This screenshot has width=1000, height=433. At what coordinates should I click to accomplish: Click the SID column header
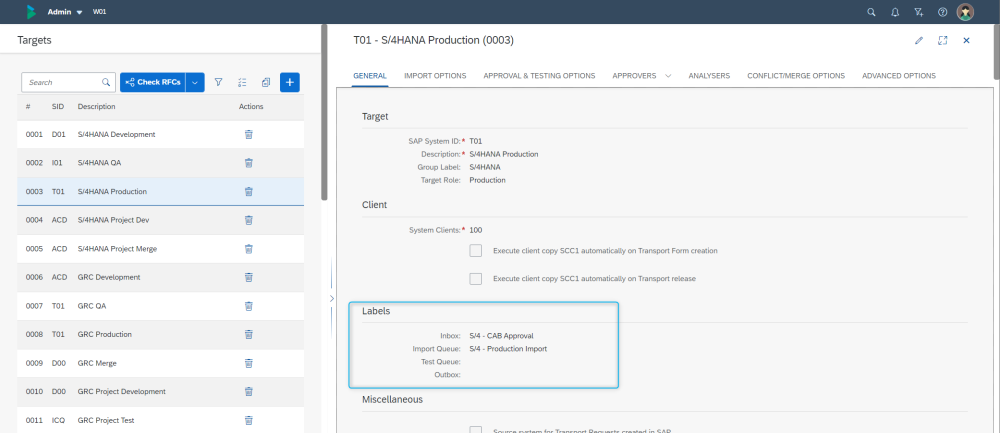pos(57,106)
